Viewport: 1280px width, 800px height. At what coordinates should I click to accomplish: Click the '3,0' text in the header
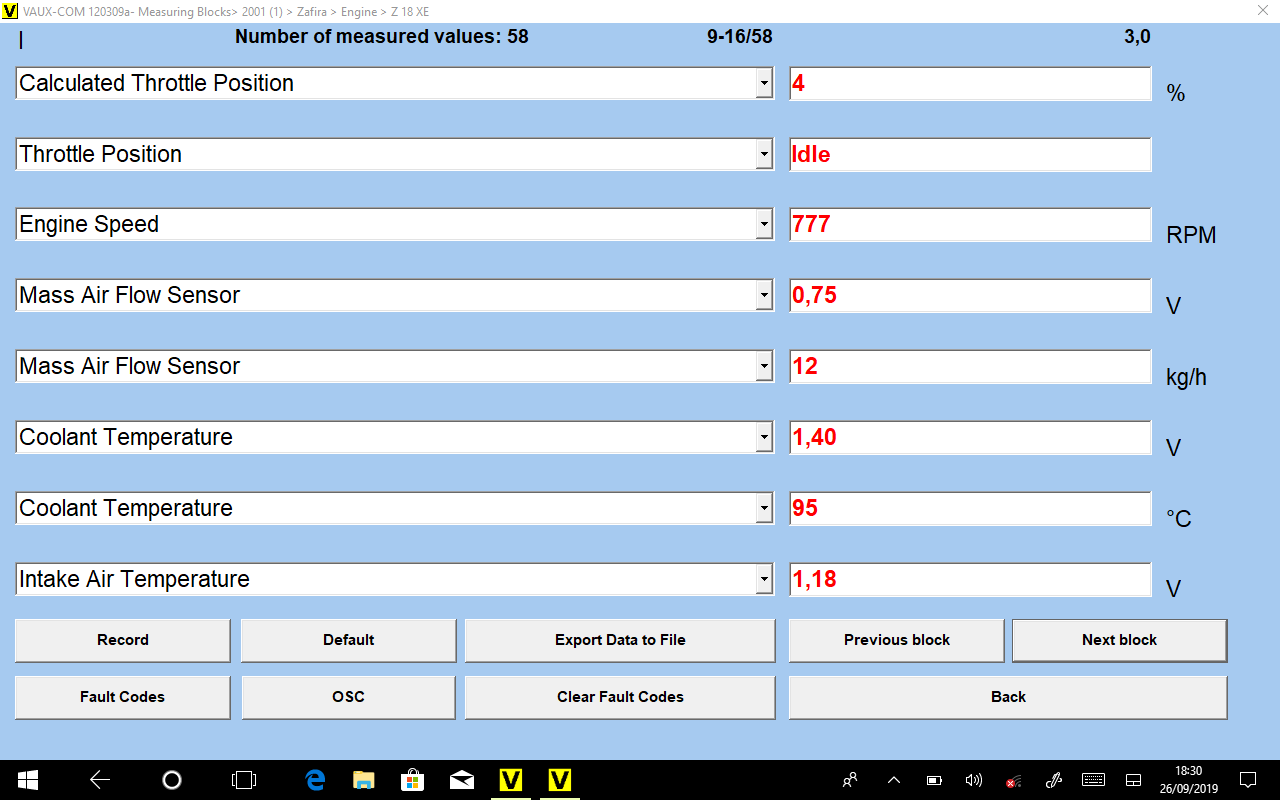(x=1137, y=37)
